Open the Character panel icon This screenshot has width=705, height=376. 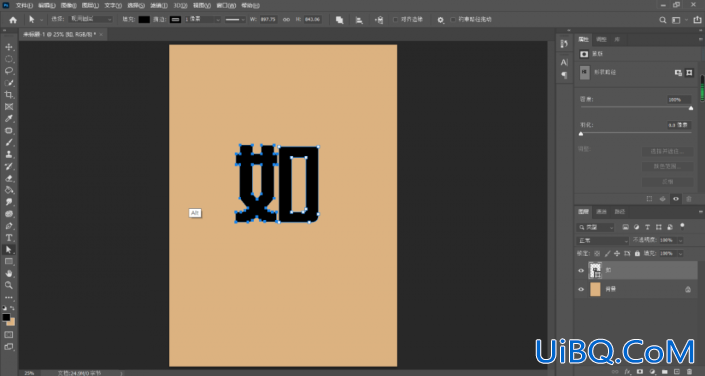pyautogui.click(x=564, y=62)
